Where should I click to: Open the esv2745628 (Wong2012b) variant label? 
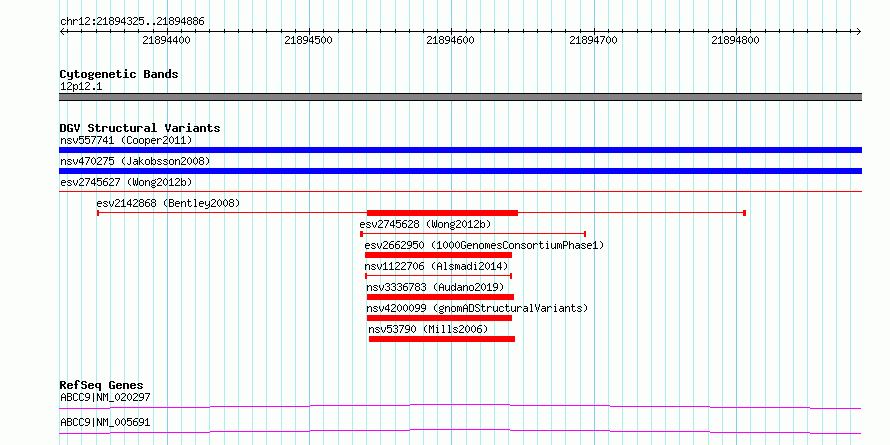click(425, 224)
